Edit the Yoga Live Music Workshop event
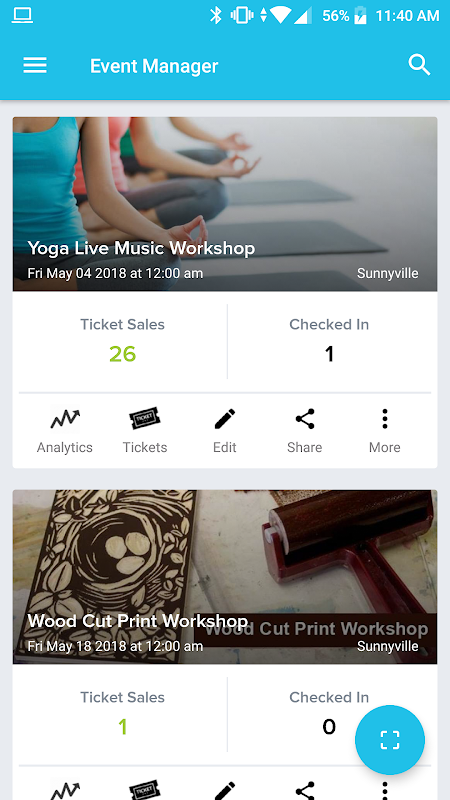 (x=224, y=431)
